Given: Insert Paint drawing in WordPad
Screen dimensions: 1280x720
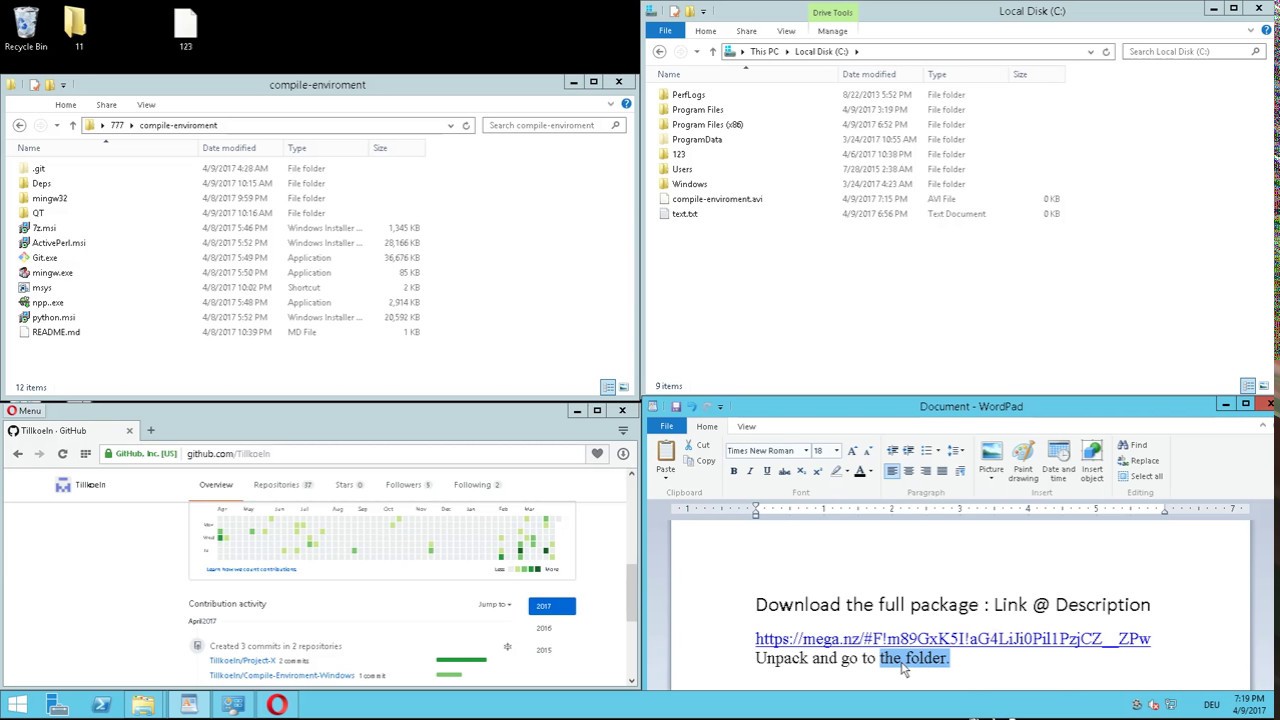Looking at the screenshot, I should [1023, 459].
